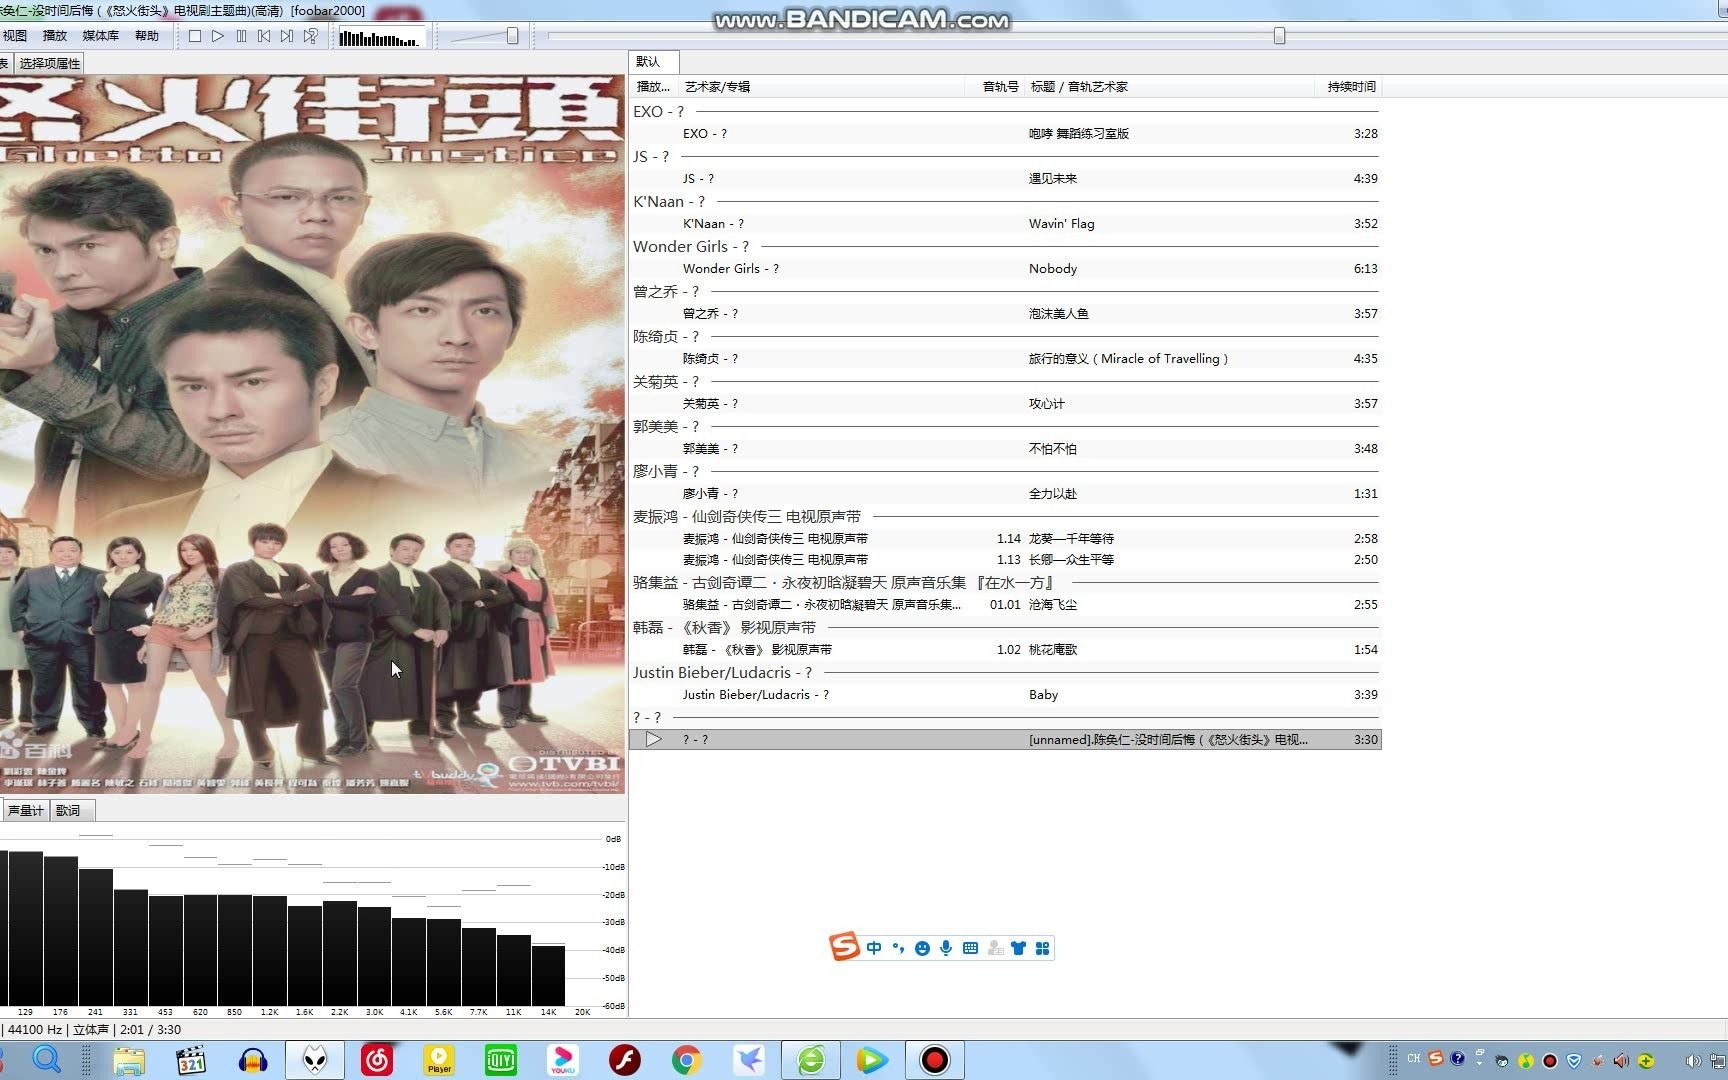
Task: Click the Stop playback button
Action: [195, 36]
